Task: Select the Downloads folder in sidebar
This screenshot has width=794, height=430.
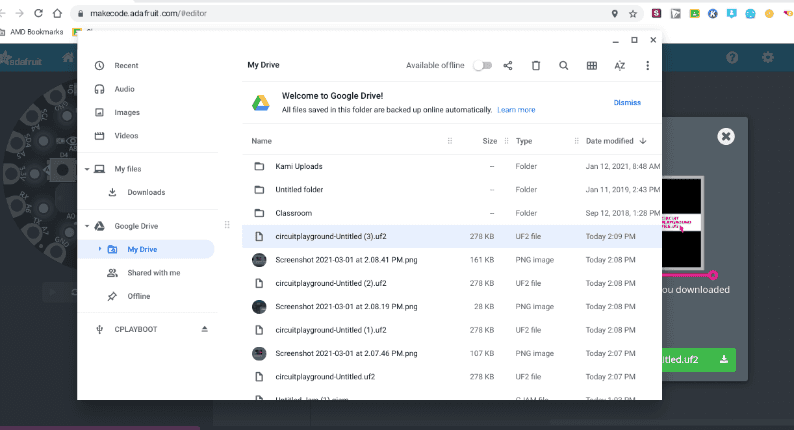Action: [x=146, y=192]
